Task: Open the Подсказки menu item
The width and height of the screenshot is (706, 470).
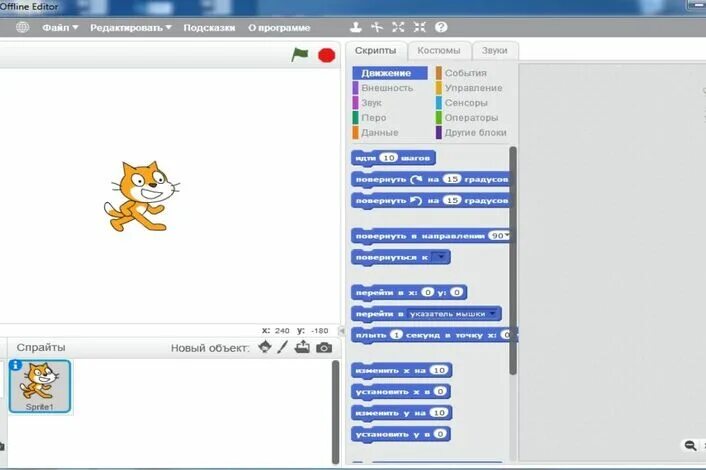Action: point(209,27)
